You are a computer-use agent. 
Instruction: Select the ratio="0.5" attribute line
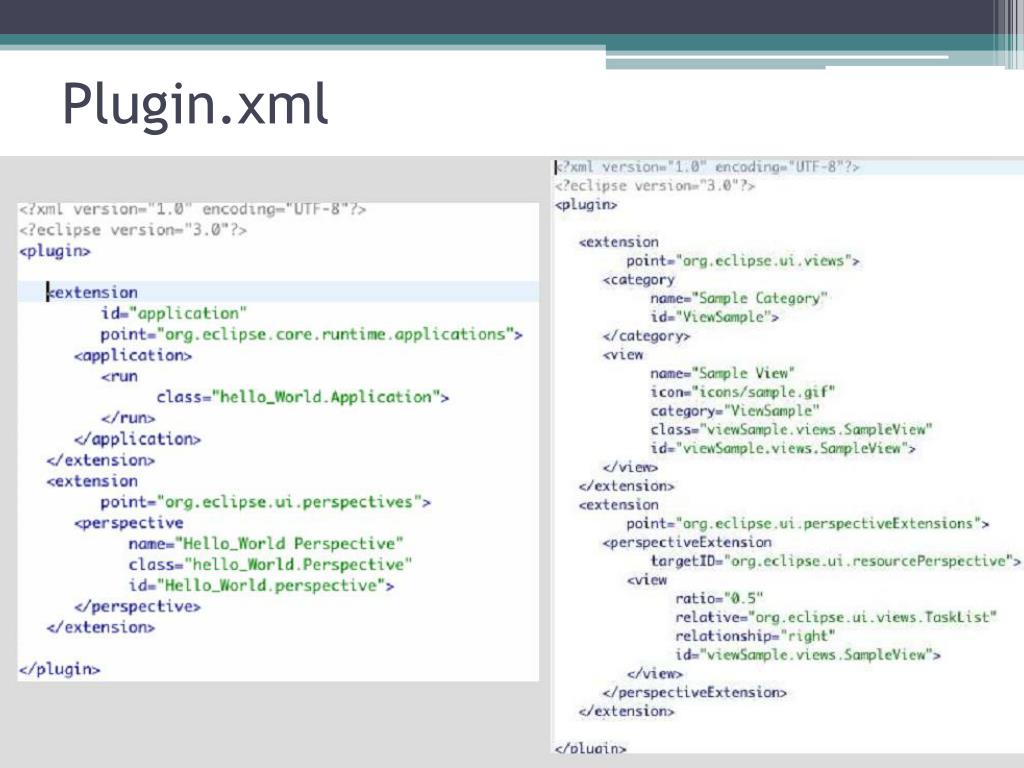point(719,599)
